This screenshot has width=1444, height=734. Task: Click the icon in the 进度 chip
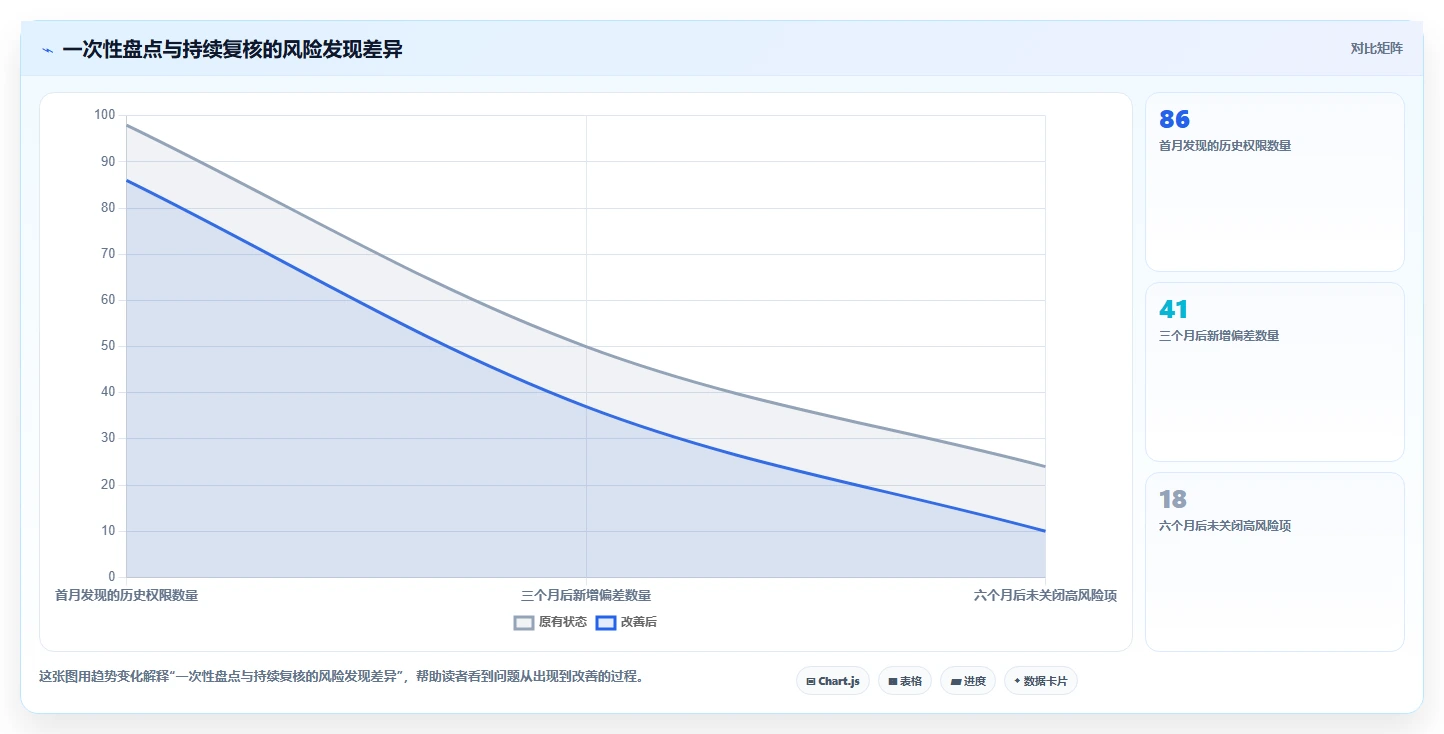tap(956, 681)
